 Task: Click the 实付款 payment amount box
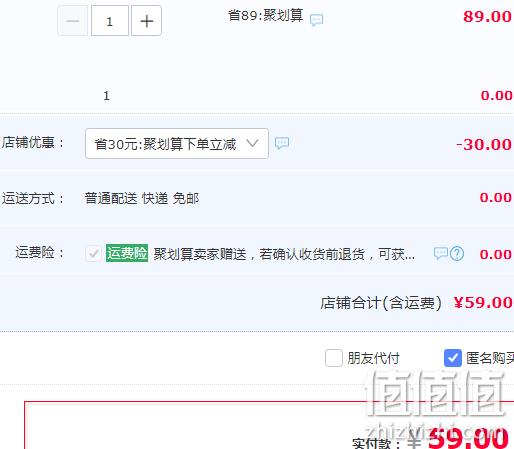269,425
